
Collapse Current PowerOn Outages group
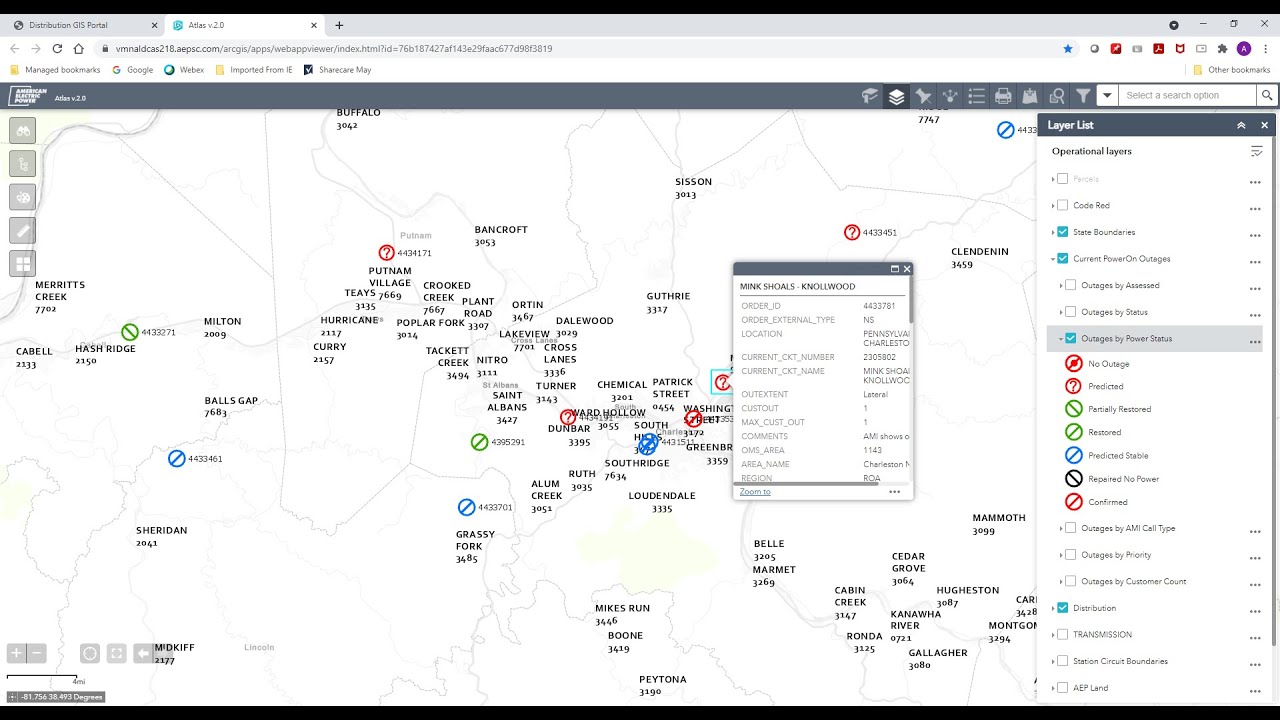1053,259
